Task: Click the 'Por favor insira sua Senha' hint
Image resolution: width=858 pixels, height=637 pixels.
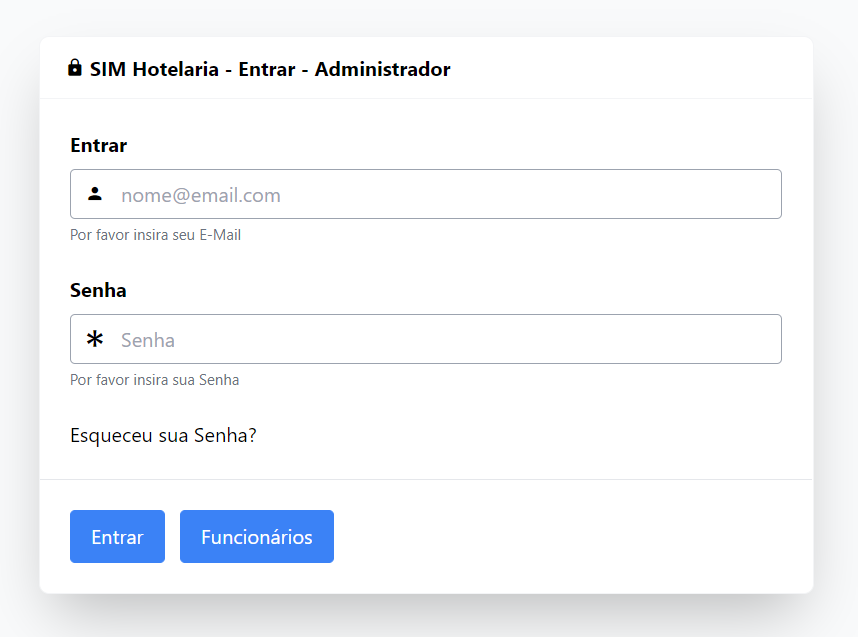Action: pos(154,380)
